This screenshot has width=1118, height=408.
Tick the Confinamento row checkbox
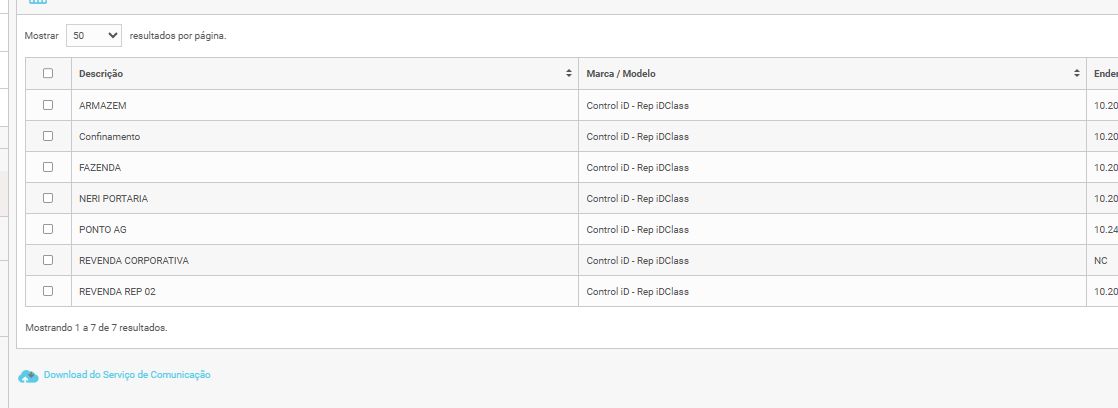click(x=48, y=136)
